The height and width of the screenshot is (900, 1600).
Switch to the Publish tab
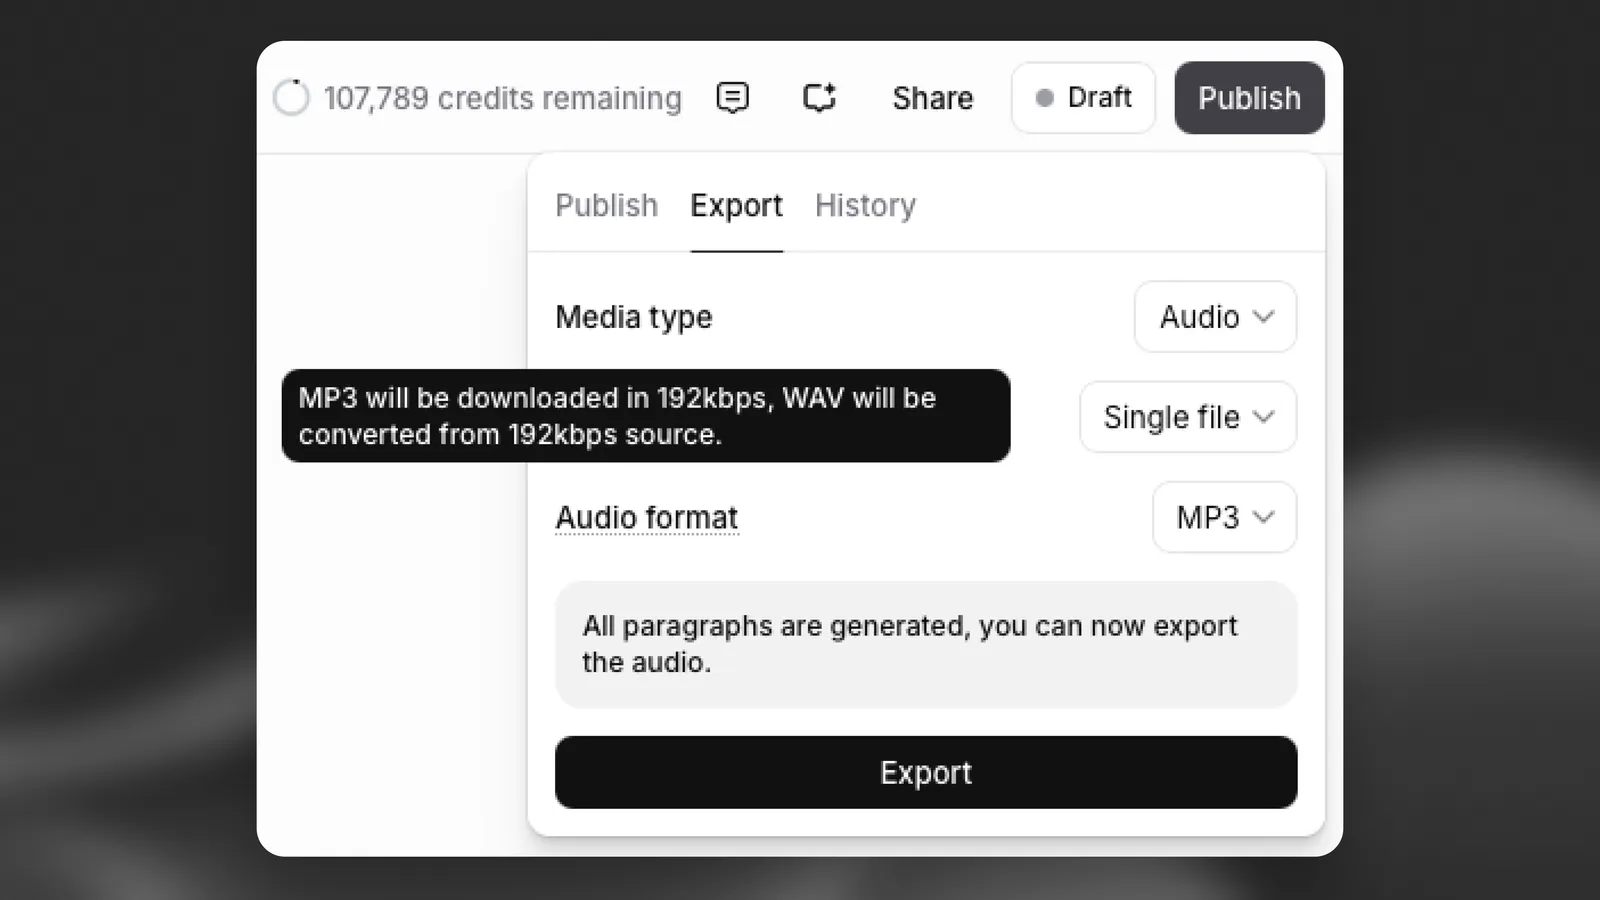click(607, 206)
